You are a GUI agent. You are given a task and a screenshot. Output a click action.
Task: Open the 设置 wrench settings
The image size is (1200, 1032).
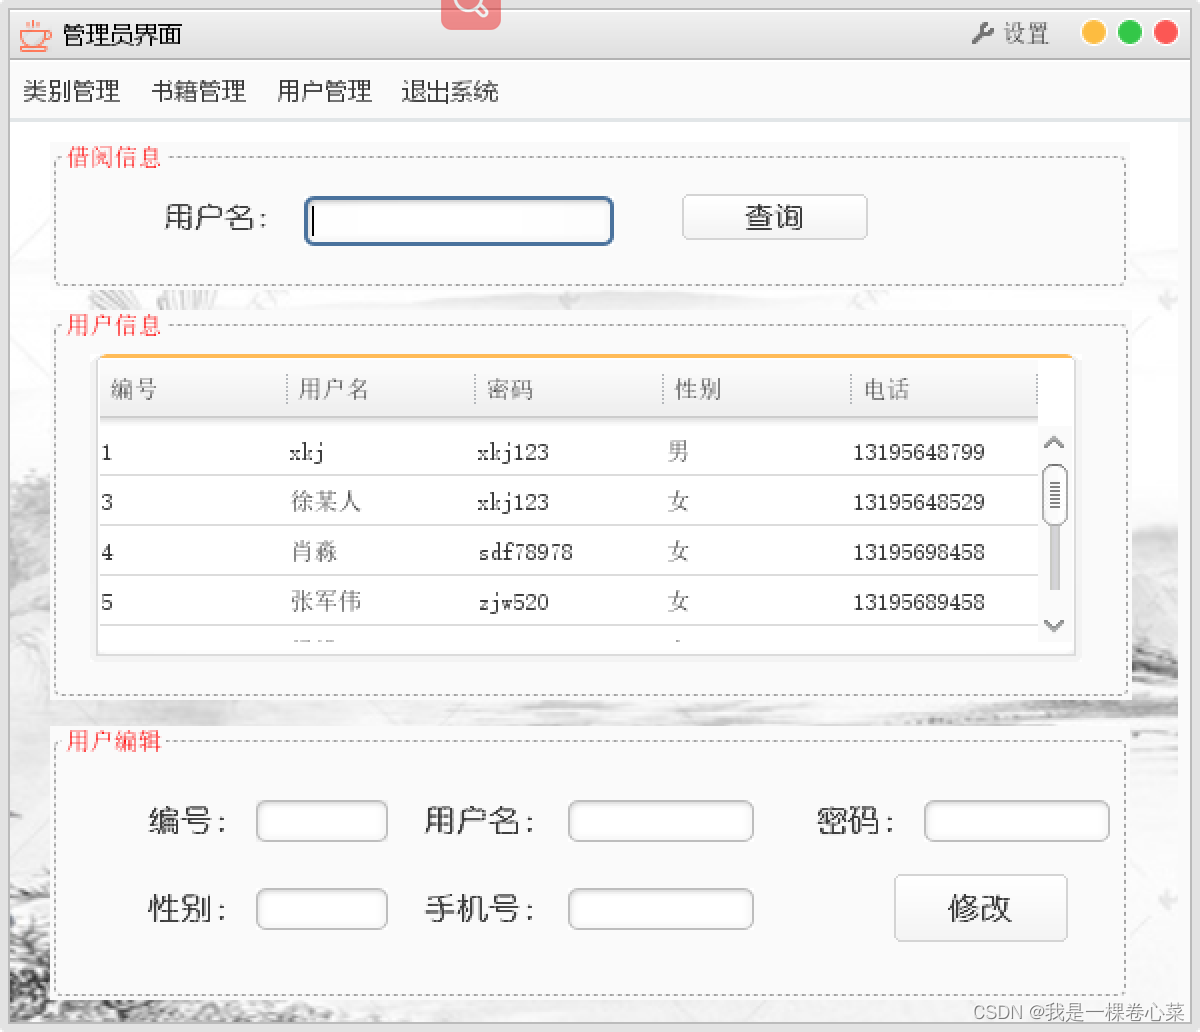pyautogui.click(x=1010, y=34)
